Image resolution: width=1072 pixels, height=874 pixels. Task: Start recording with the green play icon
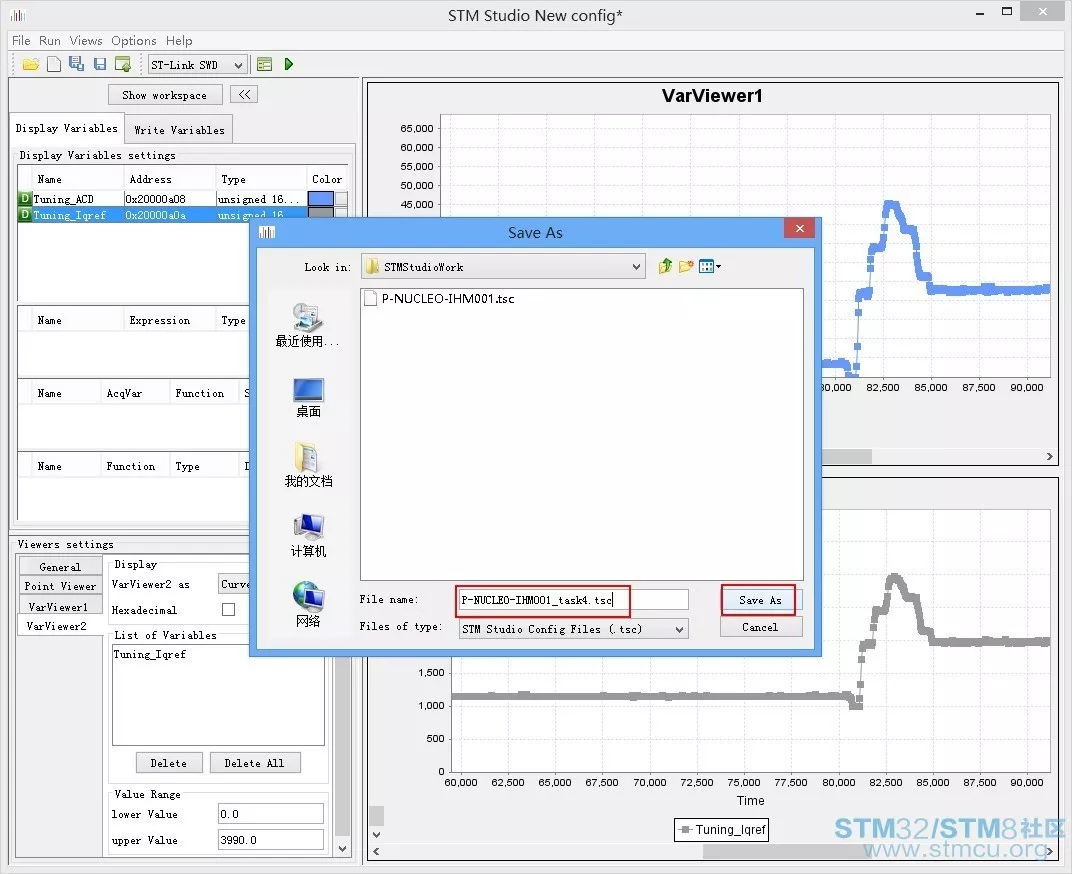[x=289, y=64]
